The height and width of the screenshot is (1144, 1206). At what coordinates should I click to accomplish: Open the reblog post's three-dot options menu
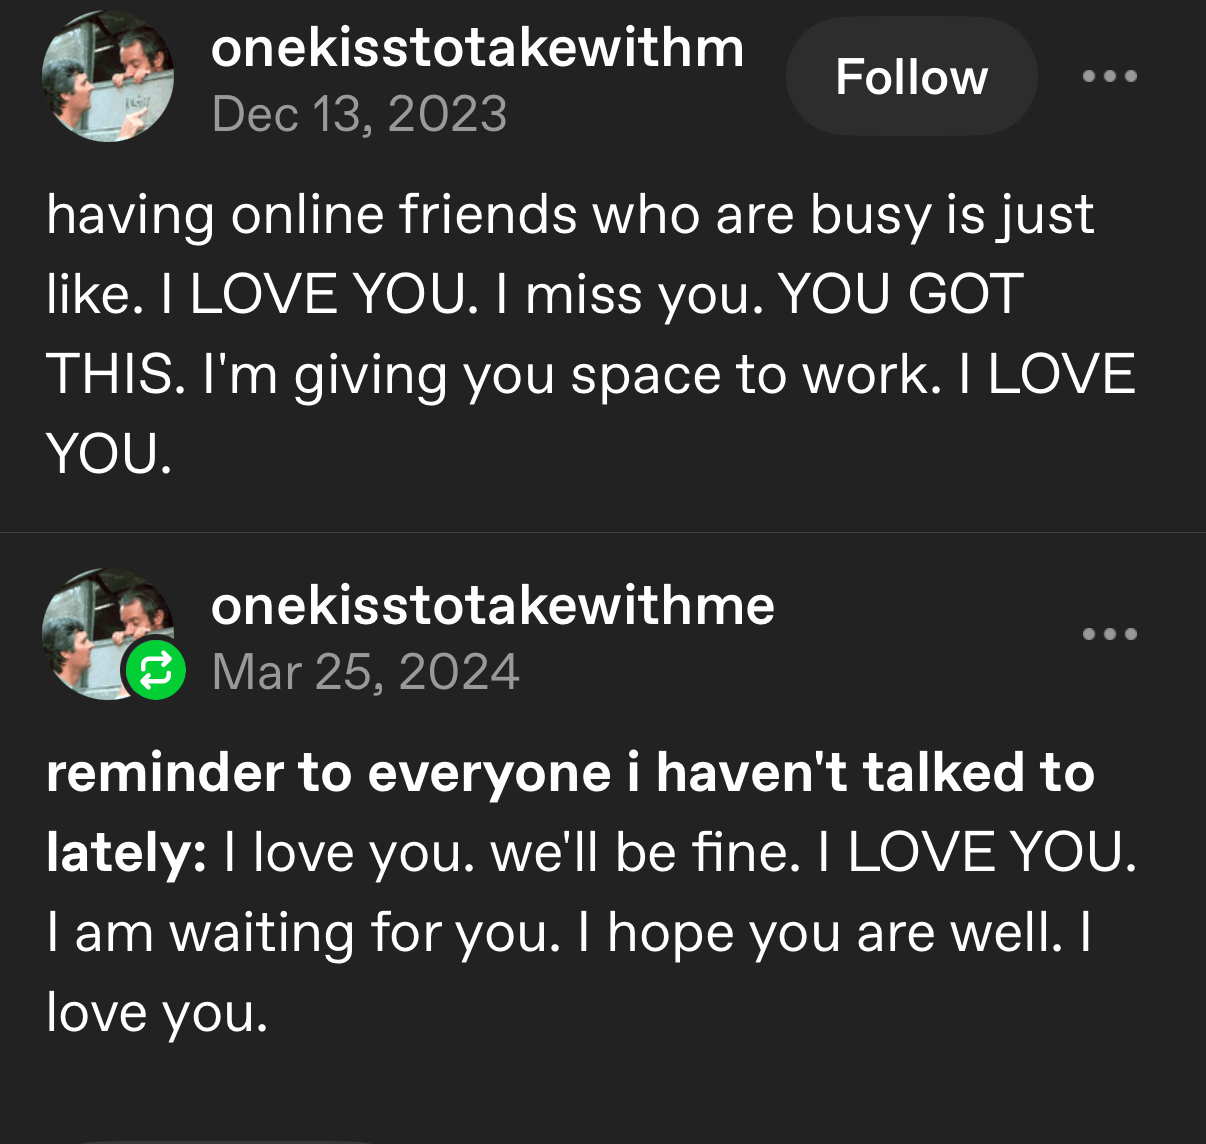[1110, 634]
